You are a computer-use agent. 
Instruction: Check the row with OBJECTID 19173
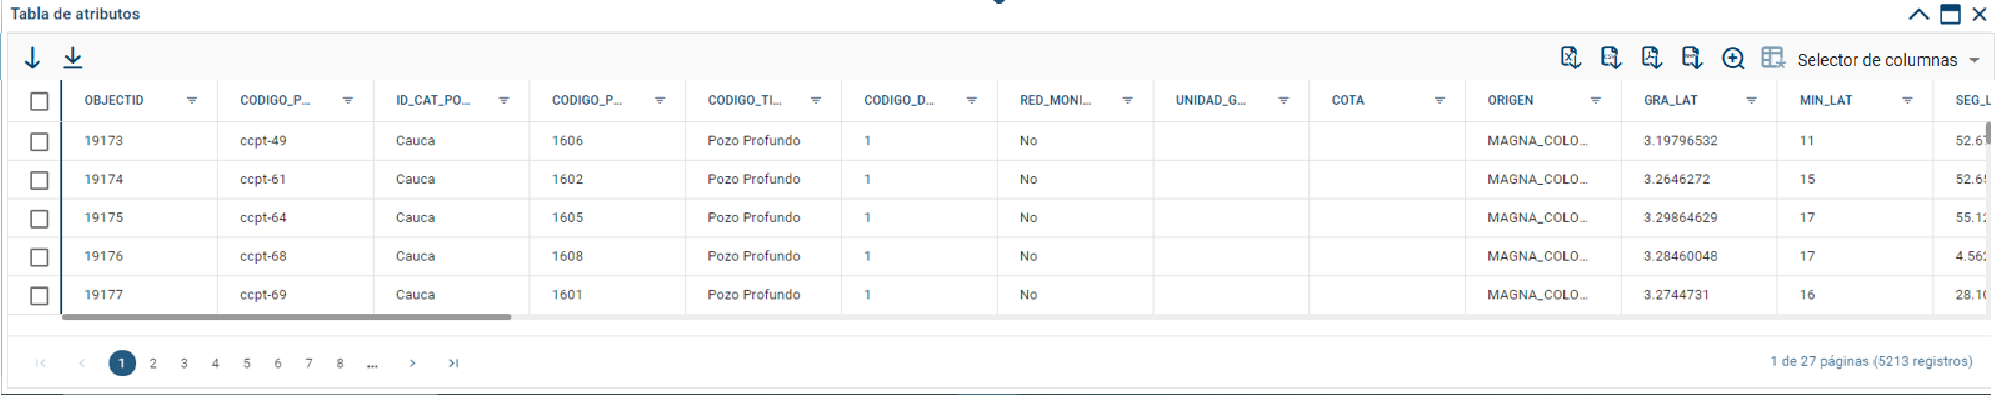point(39,141)
